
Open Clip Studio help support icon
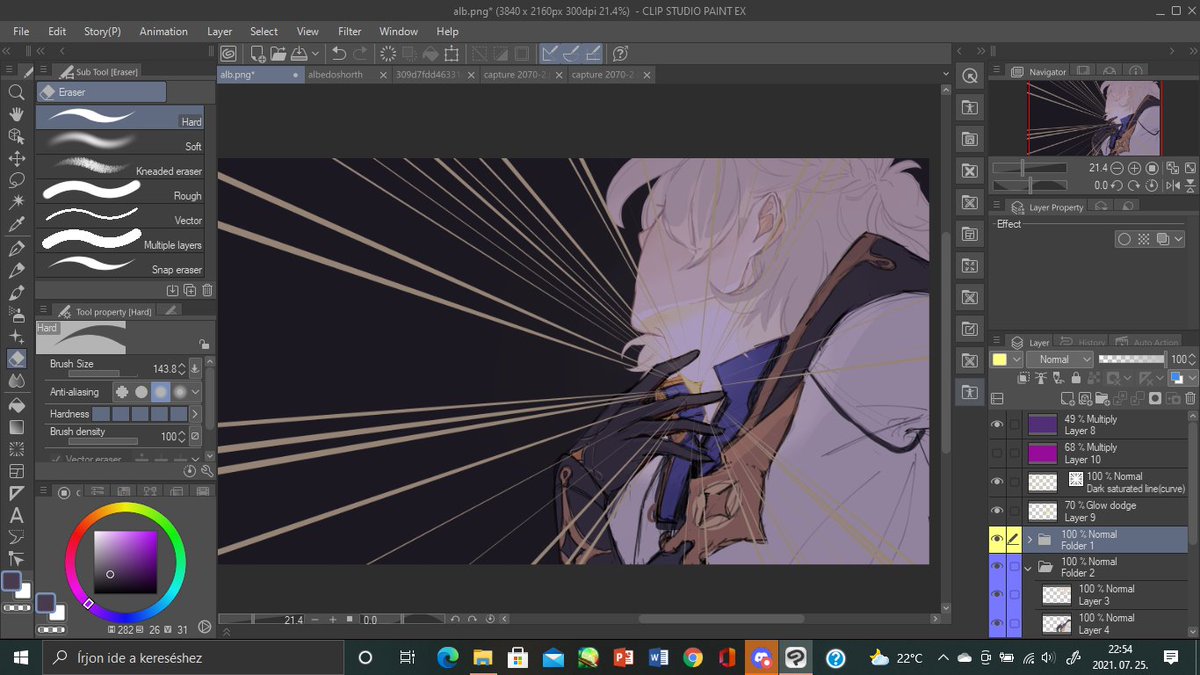pyautogui.click(x=620, y=53)
